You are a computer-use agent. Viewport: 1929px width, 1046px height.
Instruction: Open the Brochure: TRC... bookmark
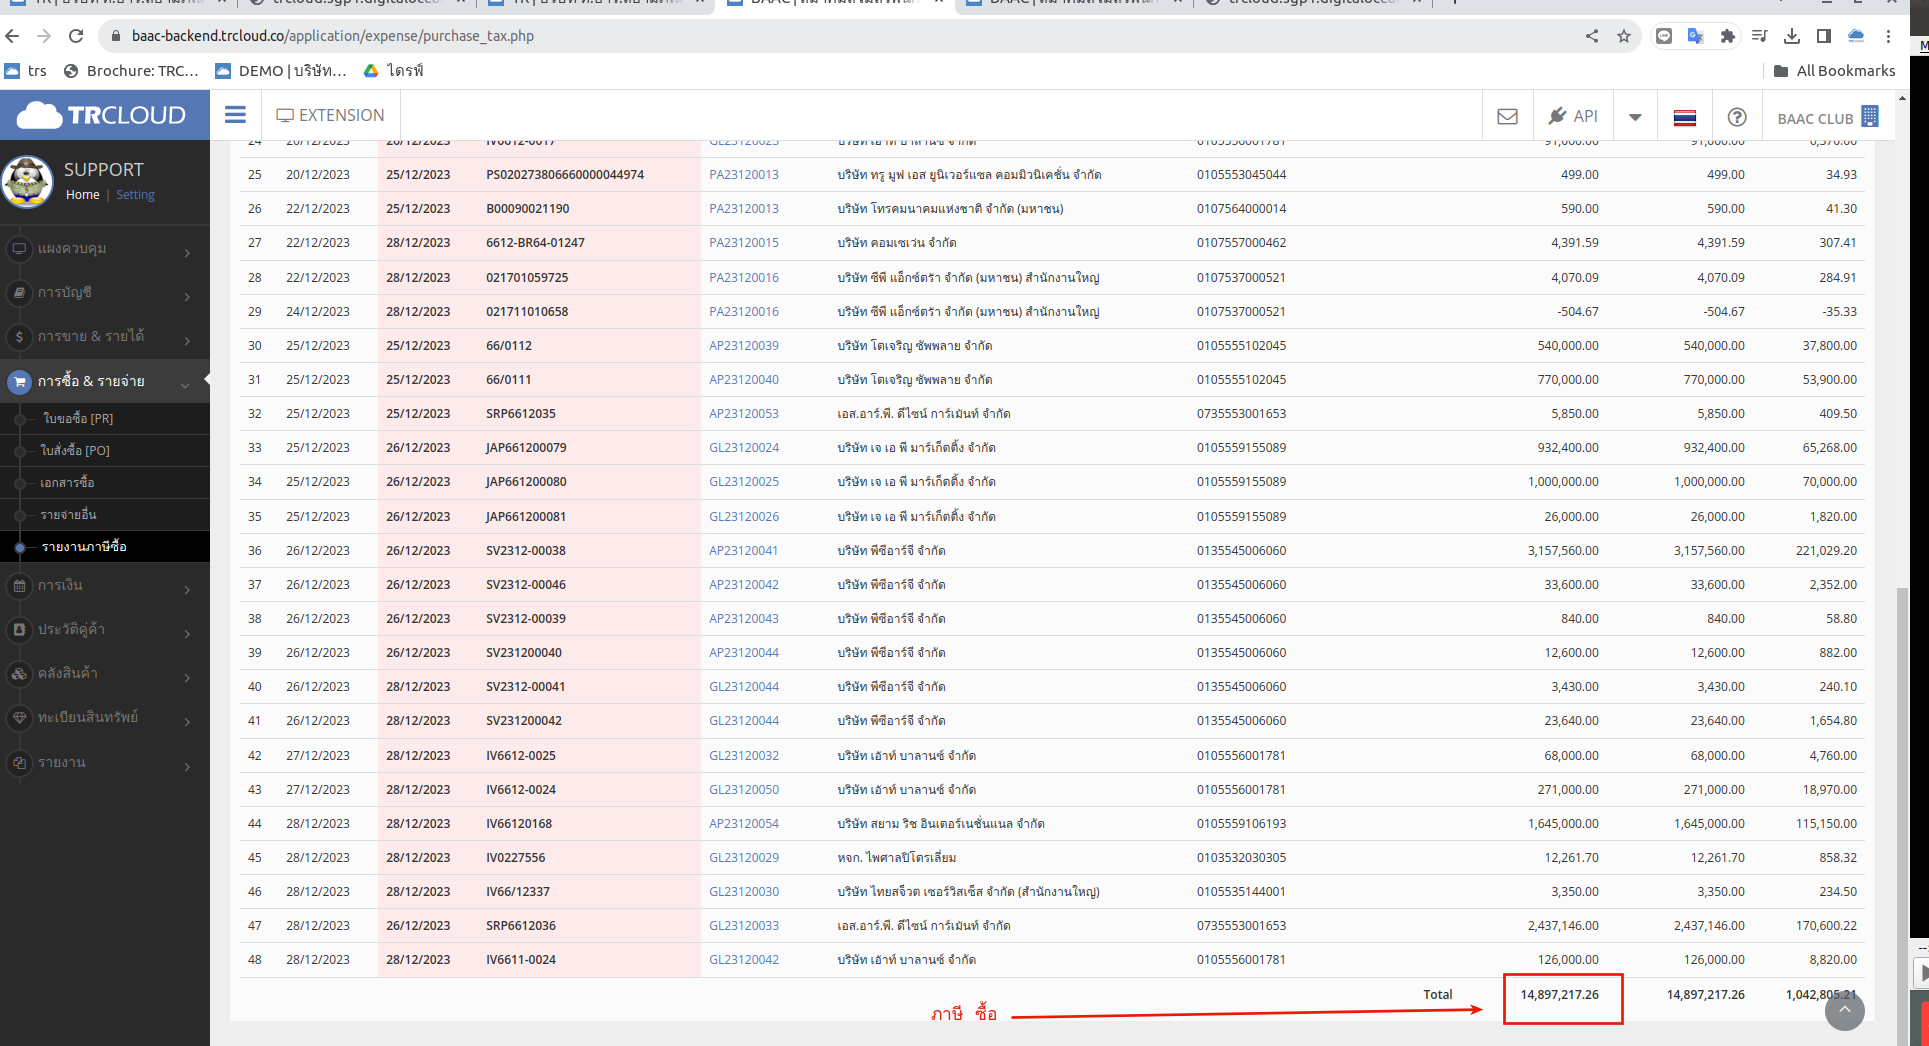tap(131, 71)
